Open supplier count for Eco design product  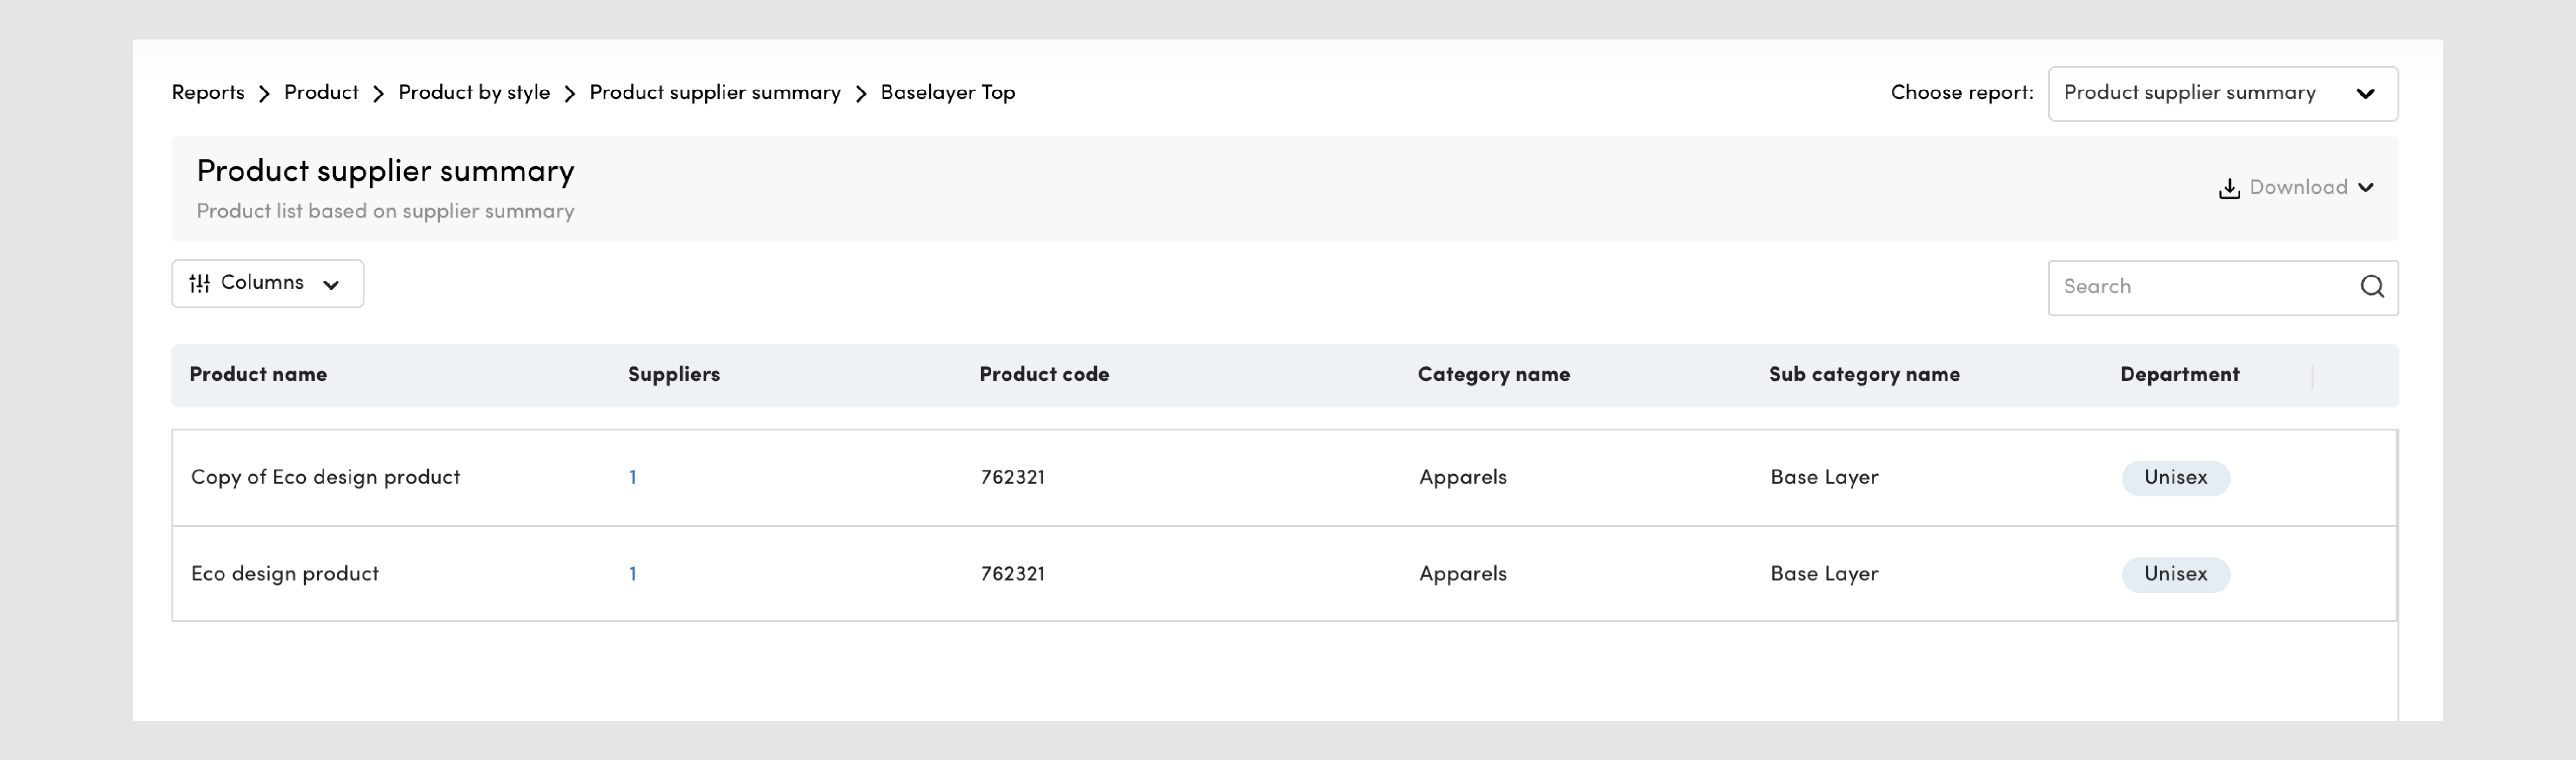point(633,574)
